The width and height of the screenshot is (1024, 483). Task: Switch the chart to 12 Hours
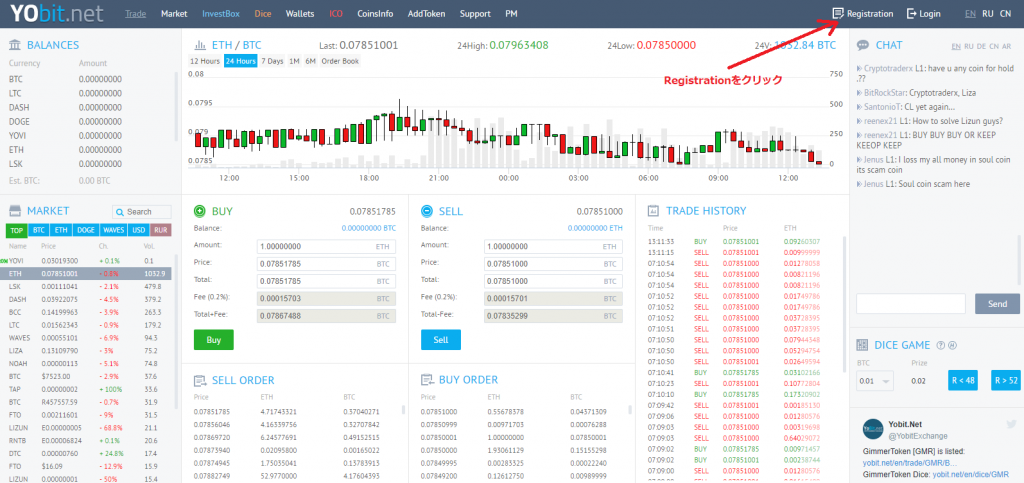point(204,61)
